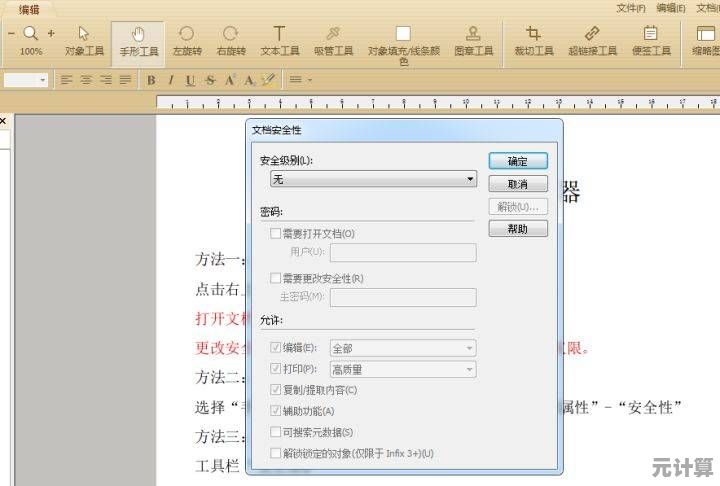
Task: Open the 安全级别 dropdown
Action: point(373,179)
